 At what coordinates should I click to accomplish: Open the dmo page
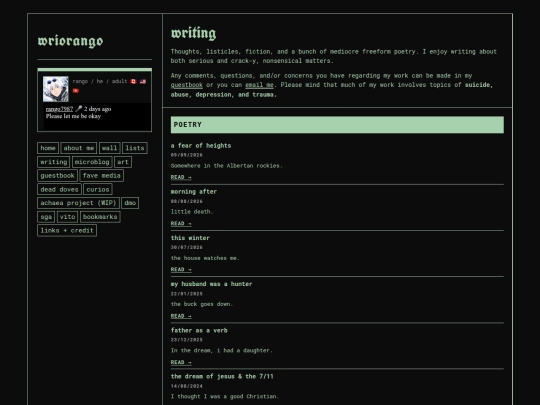[x=130, y=203]
